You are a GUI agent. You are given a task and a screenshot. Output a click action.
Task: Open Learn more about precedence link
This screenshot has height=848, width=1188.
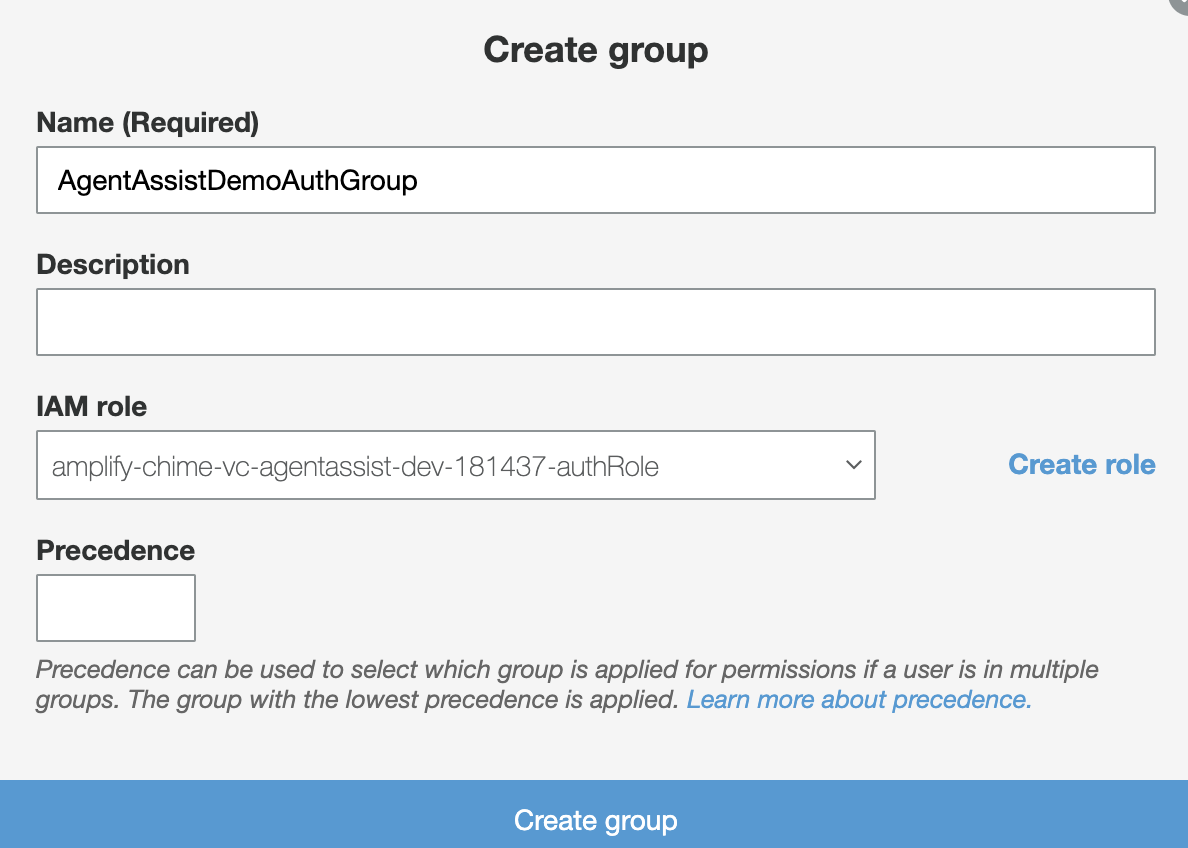[859, 699]
